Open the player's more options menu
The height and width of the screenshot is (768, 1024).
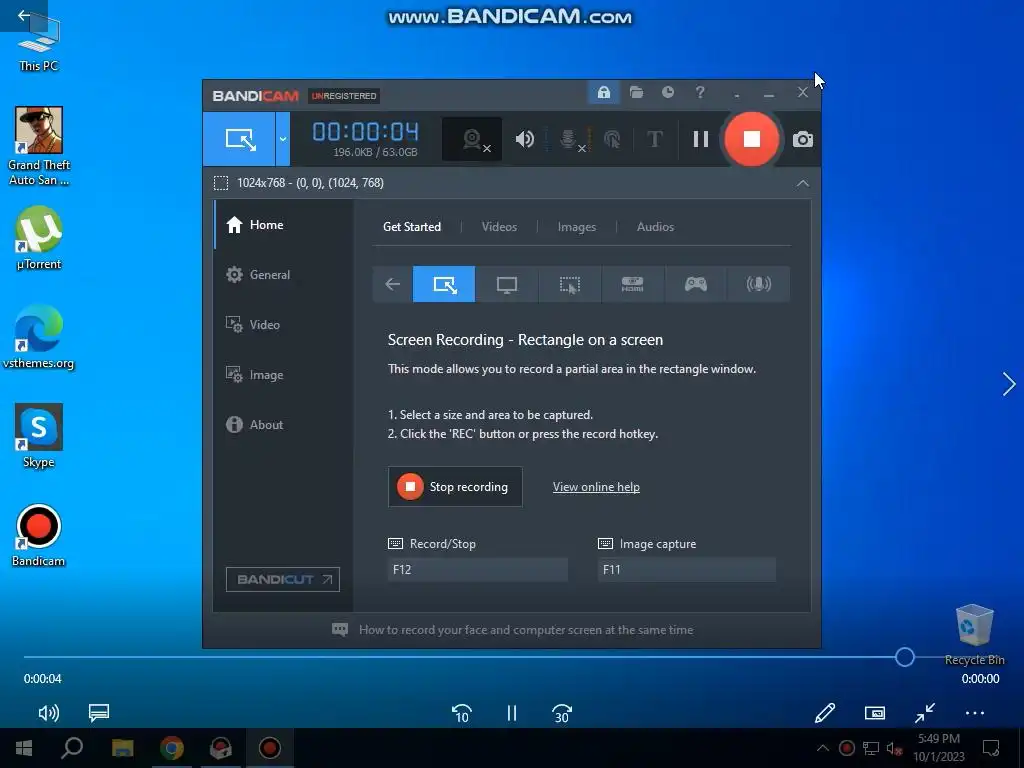974,713
